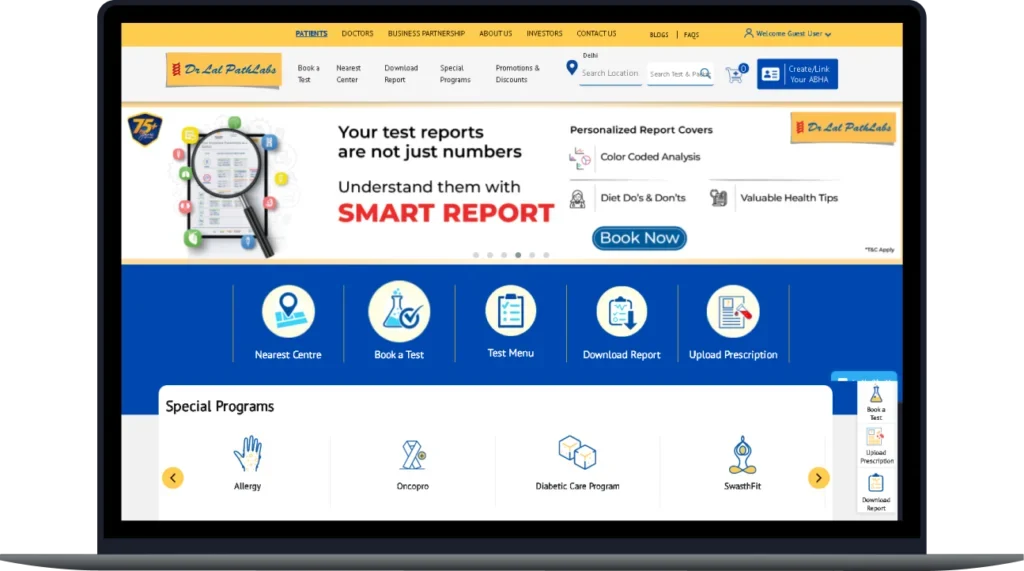Select the first banner carousel dot
This screenshot has width=1024, height=571.
[x=476, y=255]
